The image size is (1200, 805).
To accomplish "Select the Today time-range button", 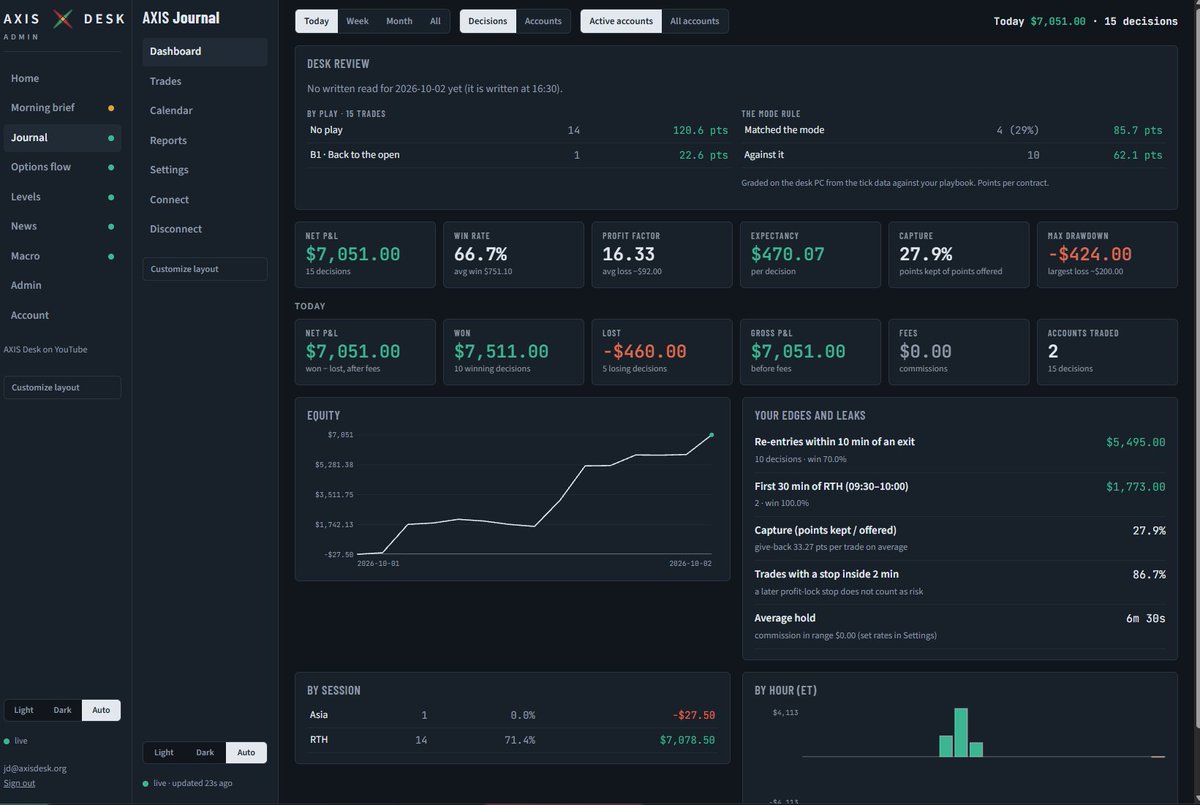I will [316, 21].
